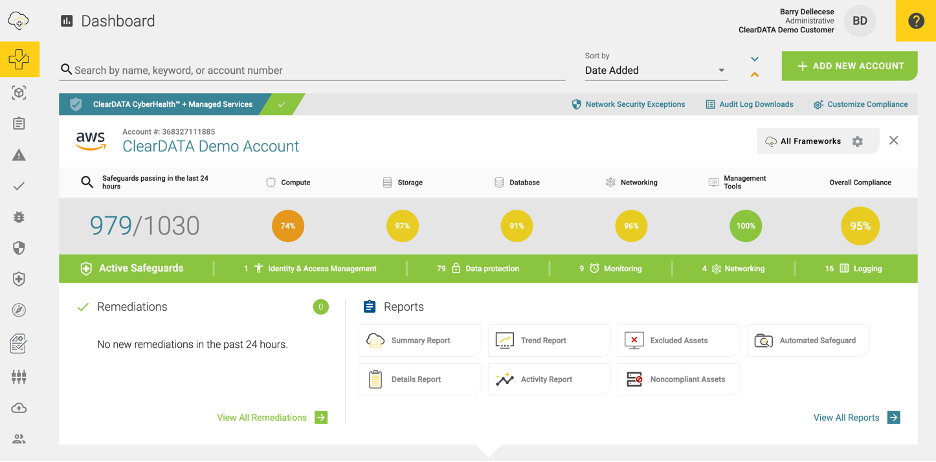This screenshot has height=462, width=936.
Task: Click the safeguards magnifier icon
Action: pyautogui.click(x=87, y=183)
